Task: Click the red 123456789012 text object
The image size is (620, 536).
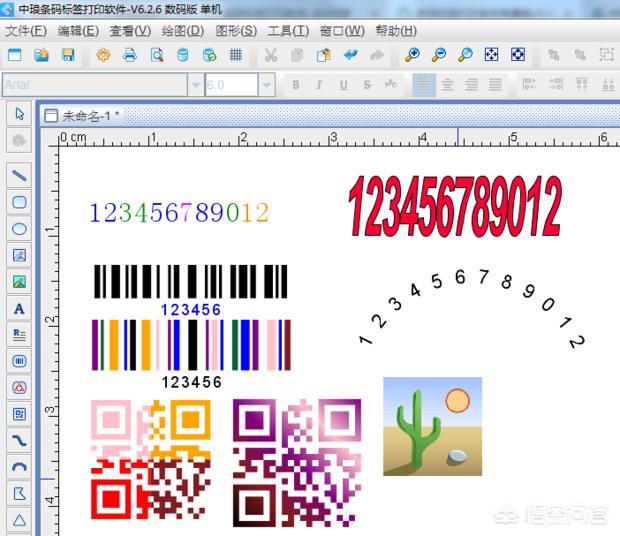Action: pyautogui.click(x=455, y=206)
